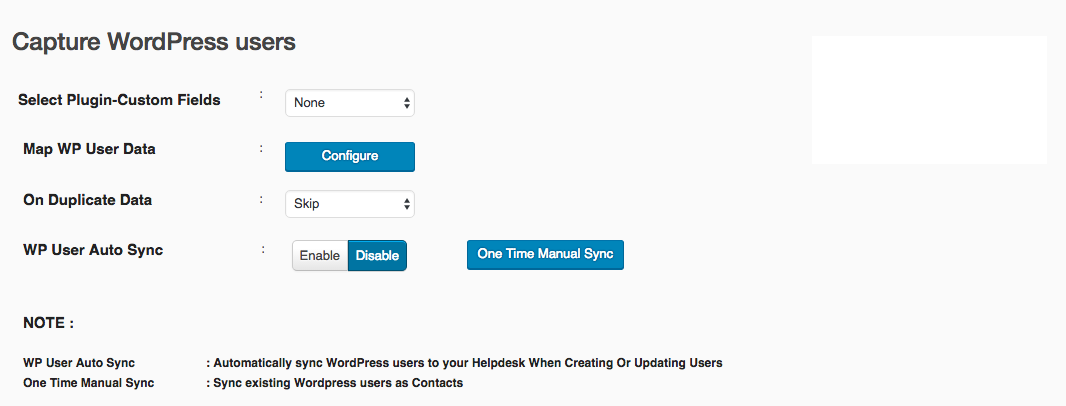Enable WP User Auto Sync

pos(320,256)
